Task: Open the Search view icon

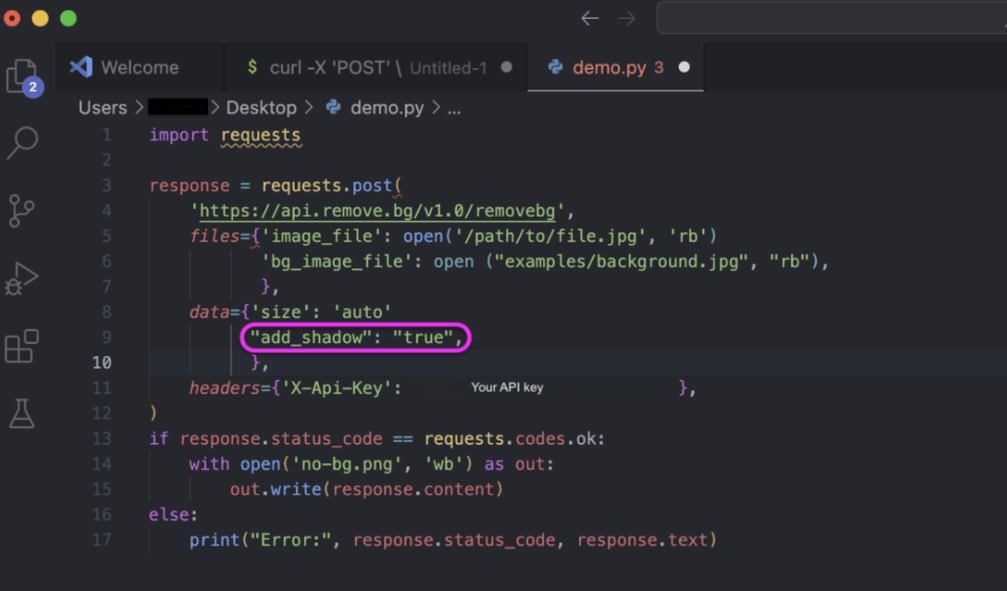Action: click(x=22, y=143)
